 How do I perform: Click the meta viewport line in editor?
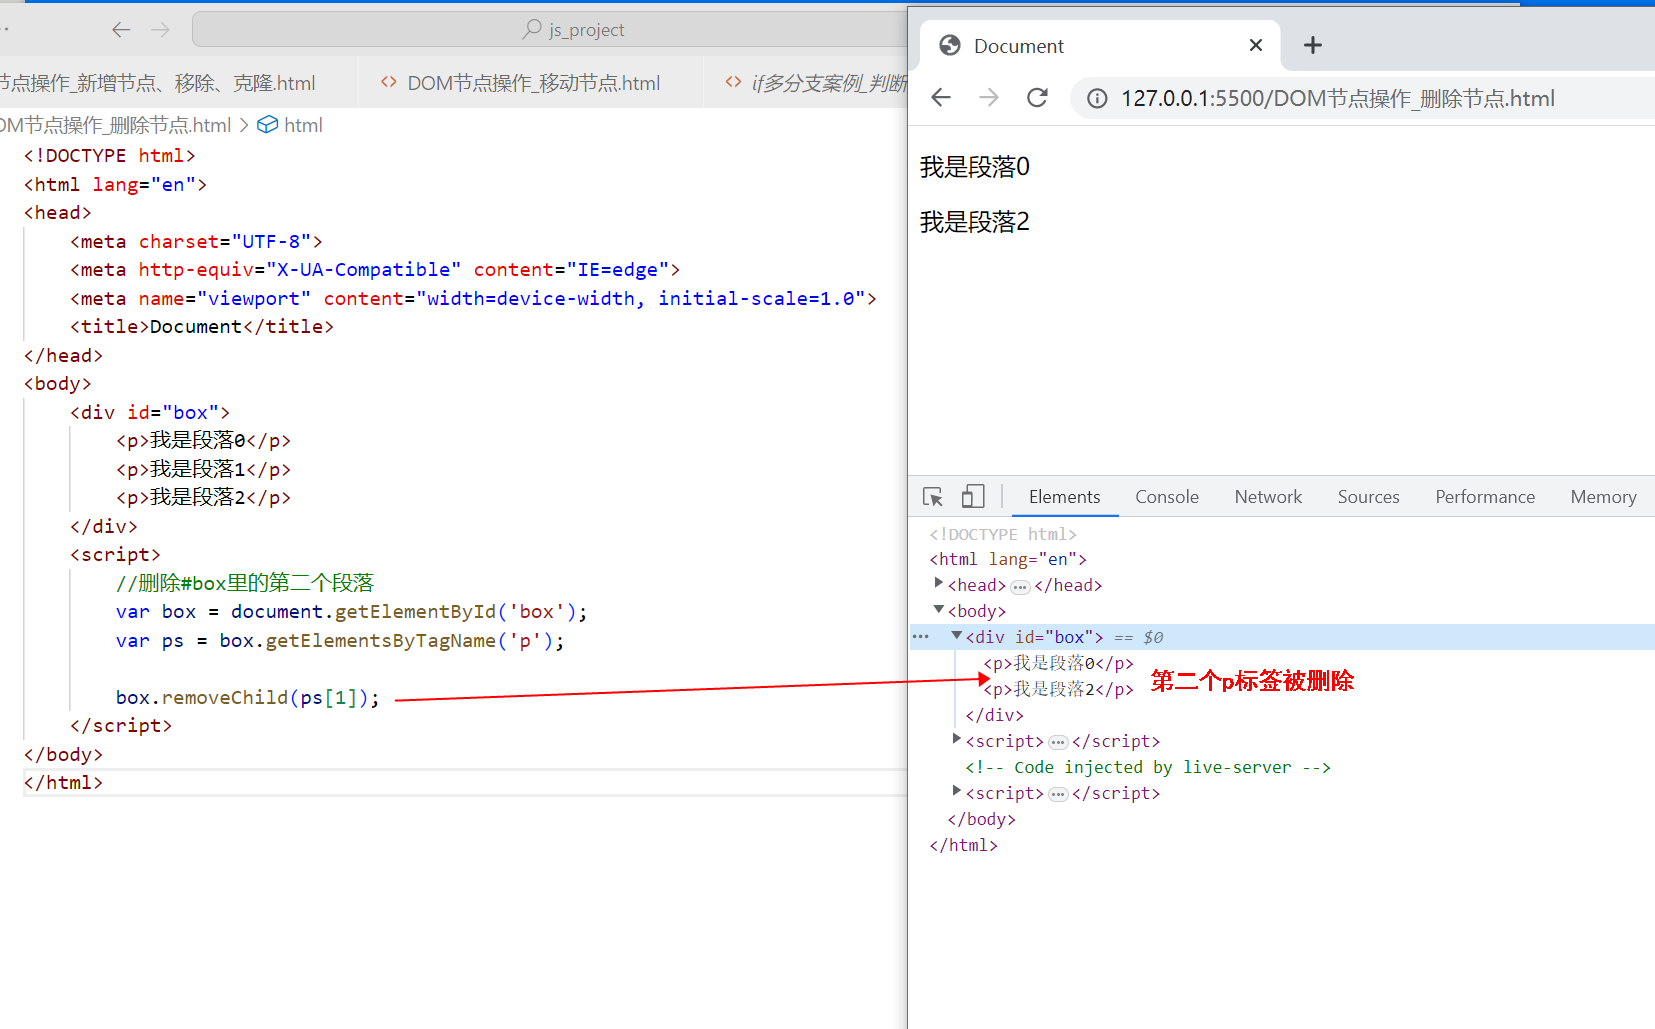pos(473,298)
